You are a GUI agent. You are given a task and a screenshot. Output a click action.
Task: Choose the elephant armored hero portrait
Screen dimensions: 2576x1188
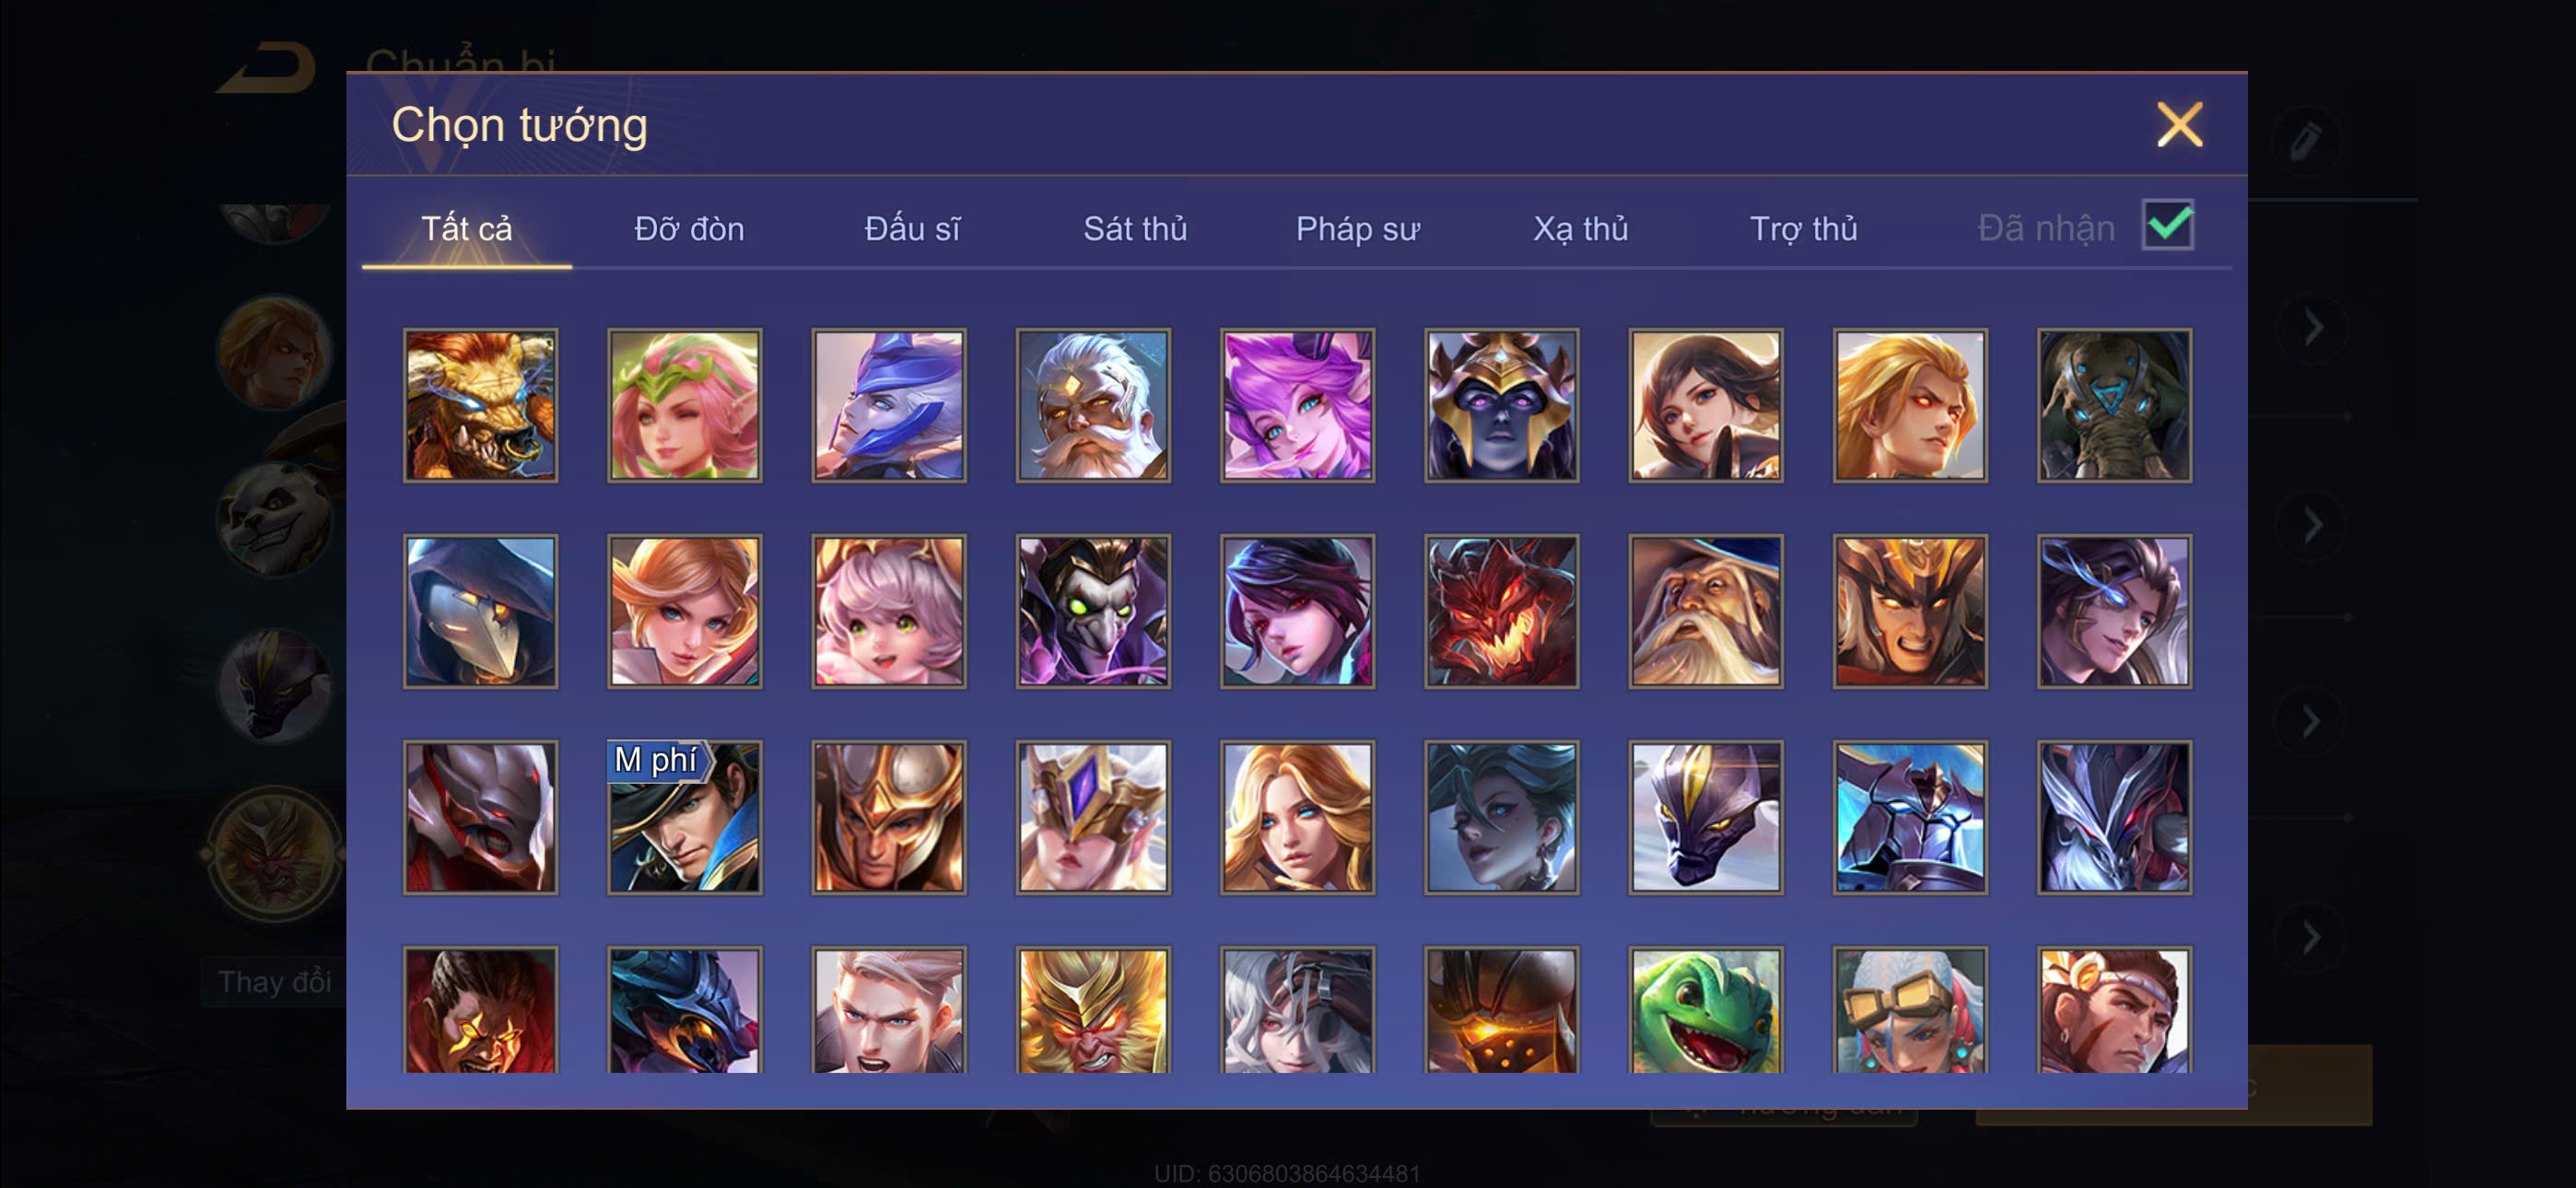coord(2114,405)
